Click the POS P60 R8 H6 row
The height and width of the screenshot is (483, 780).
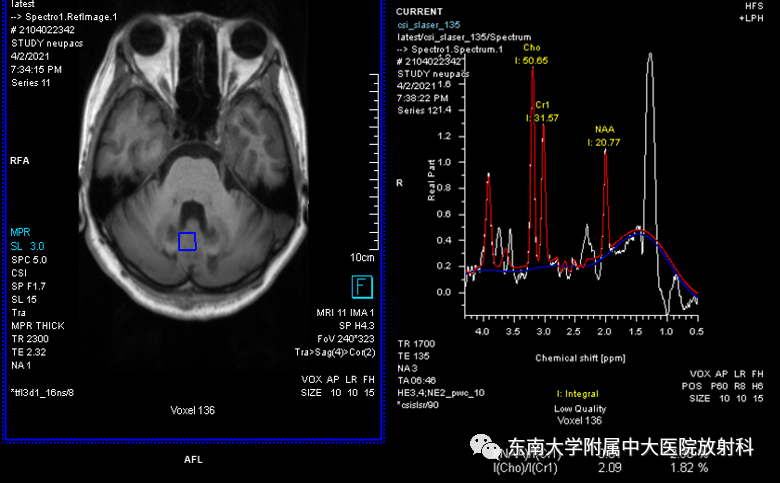click(x=722, y=386)
